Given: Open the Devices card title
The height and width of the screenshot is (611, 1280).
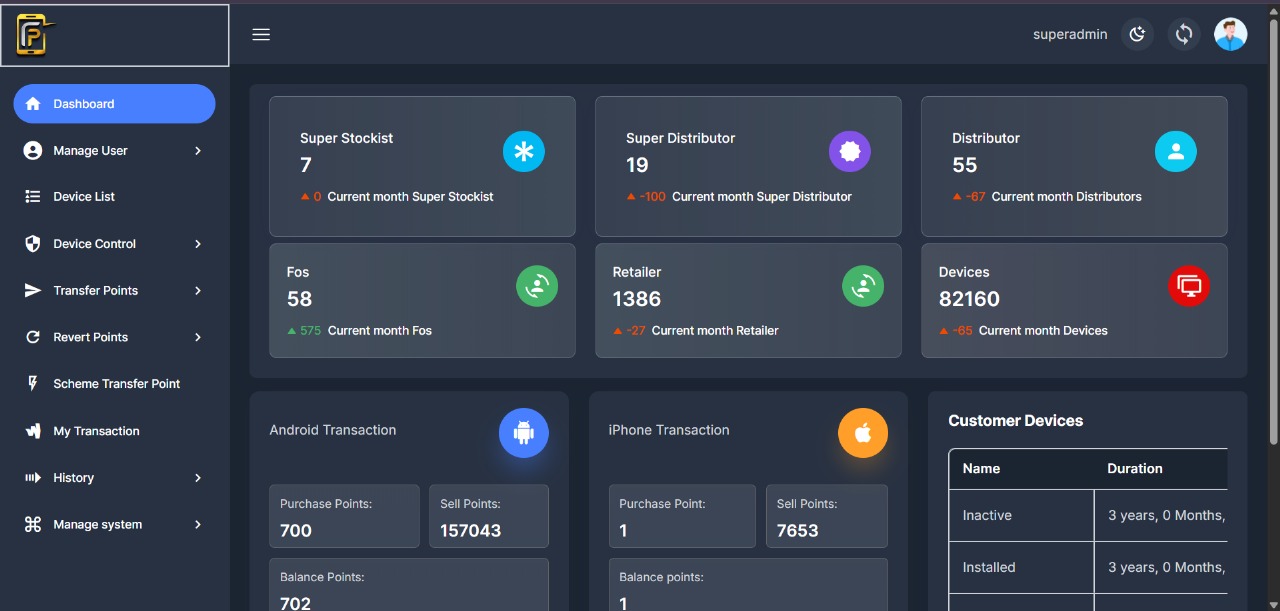Looking at the screenshot, I should tap(964, 272).
